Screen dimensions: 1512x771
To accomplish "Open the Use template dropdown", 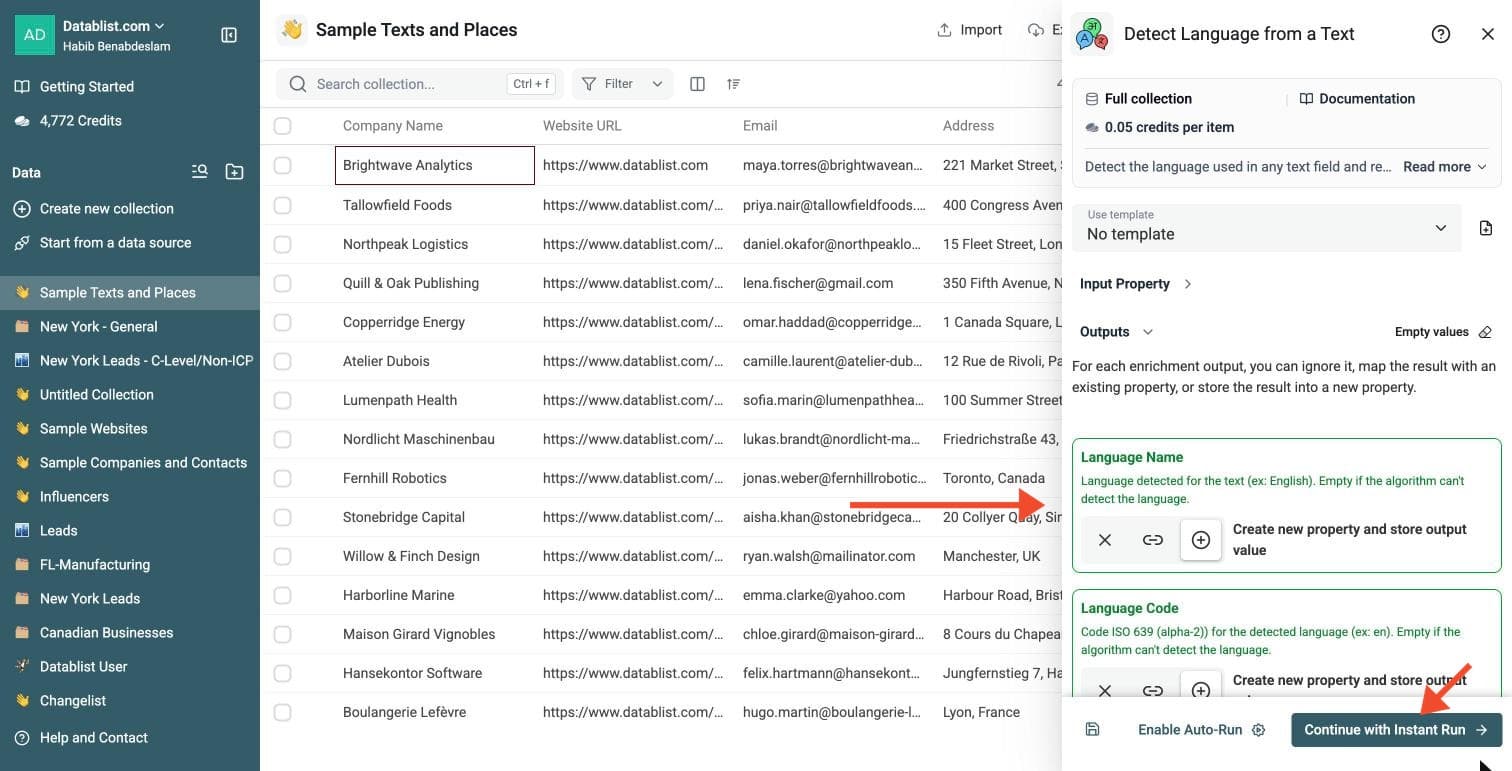I will [x=1267, y=227].
